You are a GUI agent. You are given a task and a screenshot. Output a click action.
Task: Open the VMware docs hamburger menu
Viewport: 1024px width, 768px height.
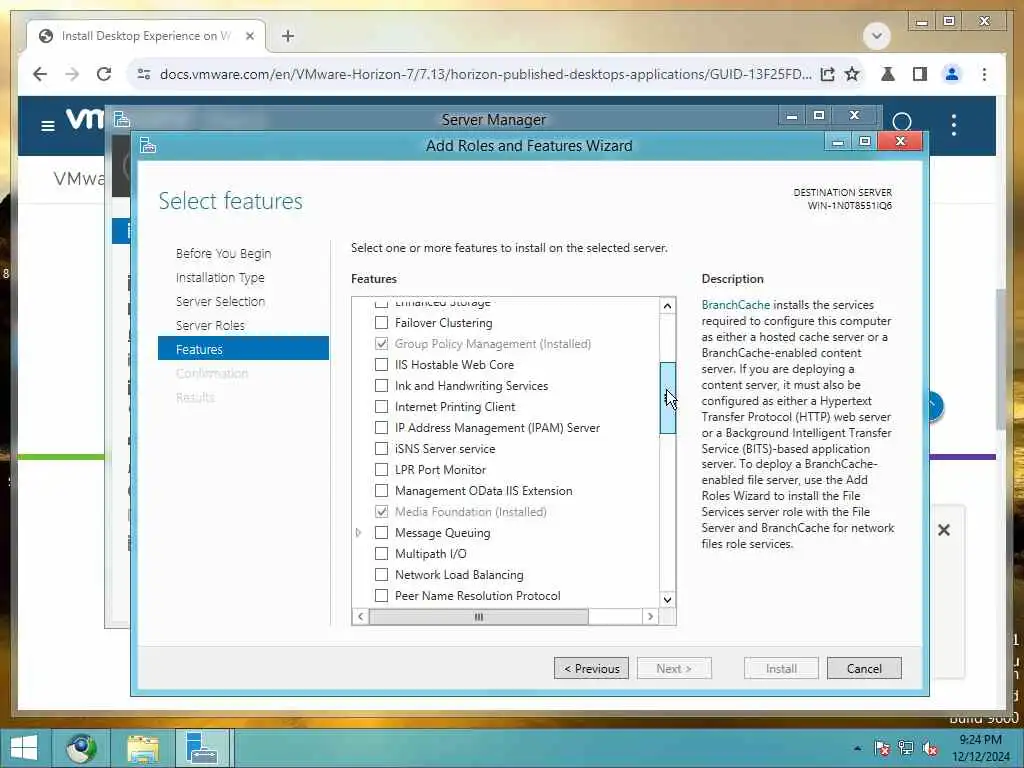pyautogui.click(x=48, y=125)
